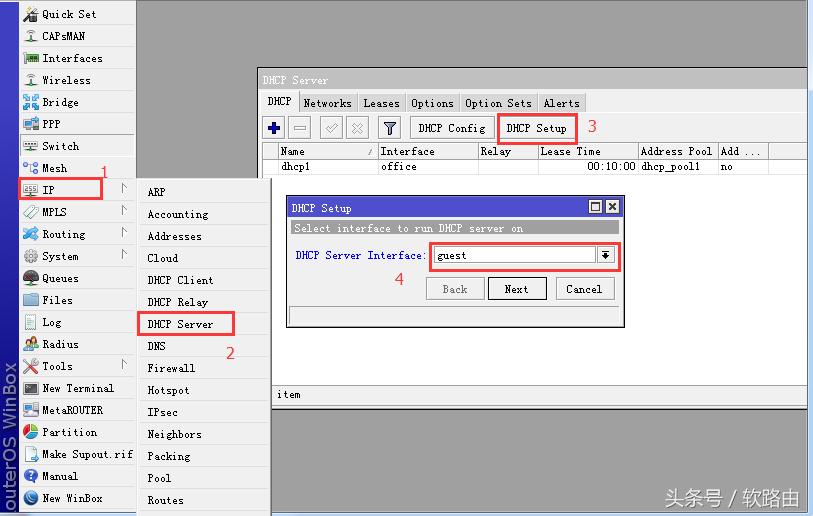Expand MPLS submenu arrow

click(x=124, y=210)
